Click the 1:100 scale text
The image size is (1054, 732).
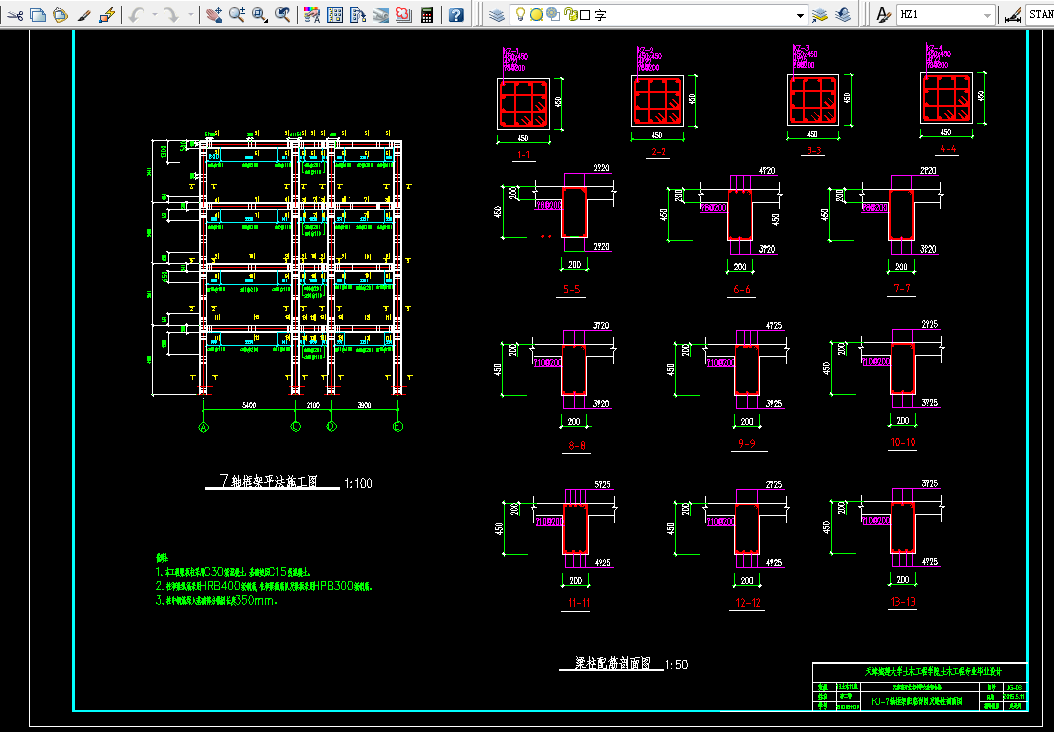pos(358,483)
